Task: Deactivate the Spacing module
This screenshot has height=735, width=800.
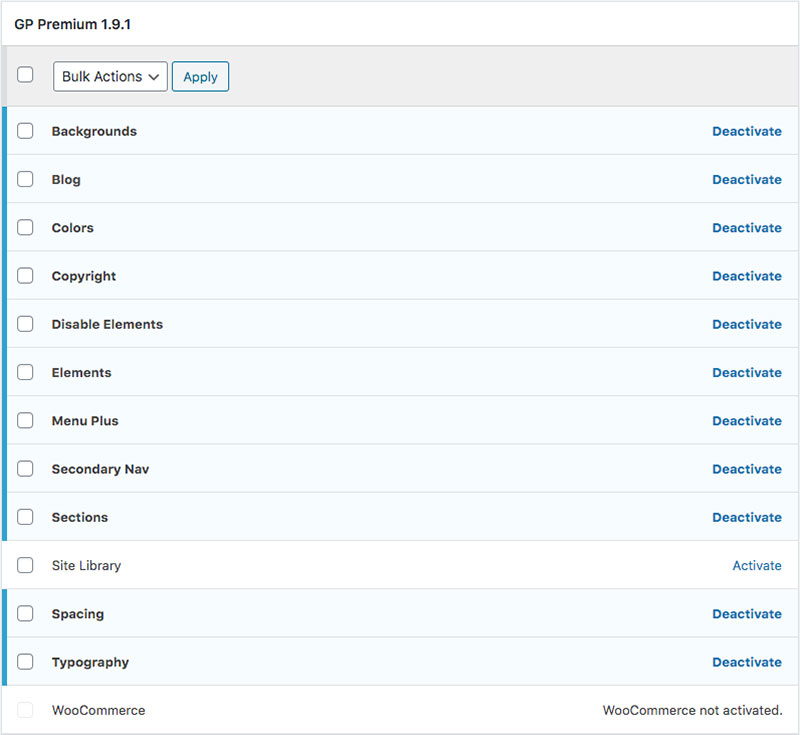Action: pyautogui.click(x=746, y=614)
